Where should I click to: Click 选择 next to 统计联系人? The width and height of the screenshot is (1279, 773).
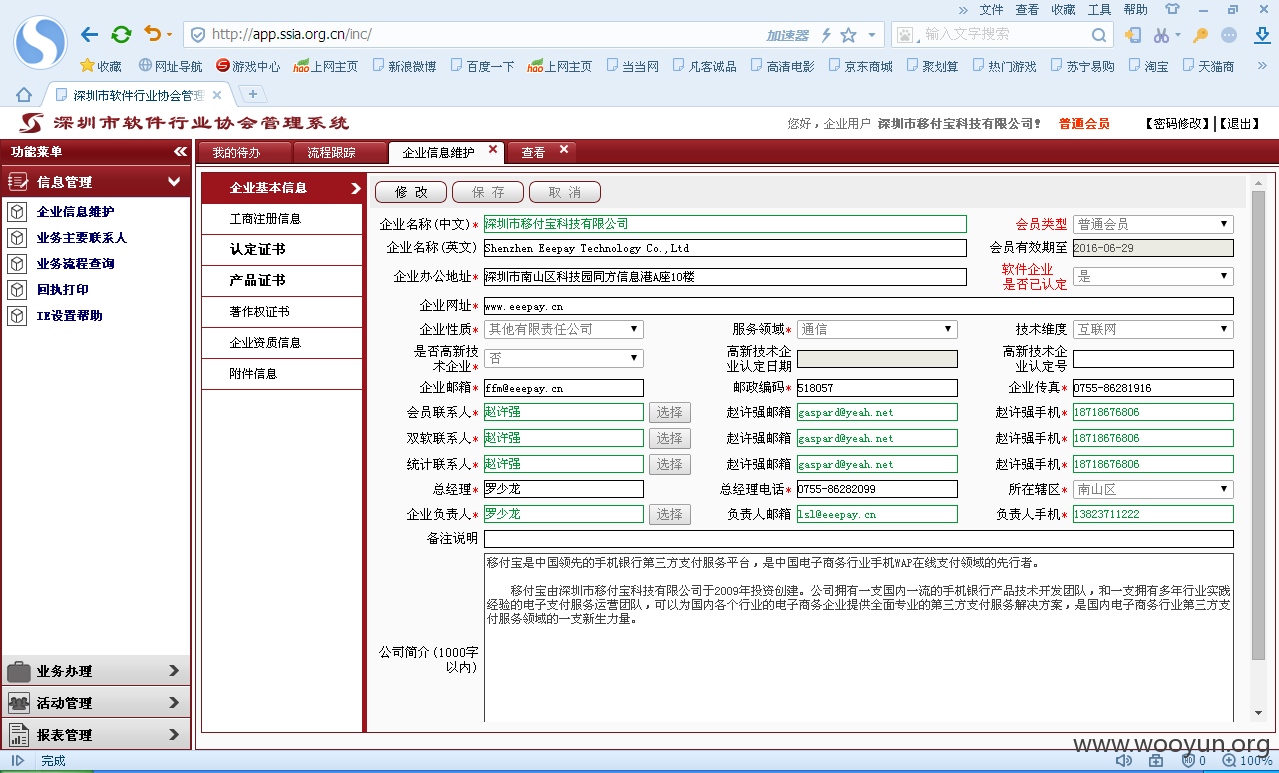pos(670,464)
